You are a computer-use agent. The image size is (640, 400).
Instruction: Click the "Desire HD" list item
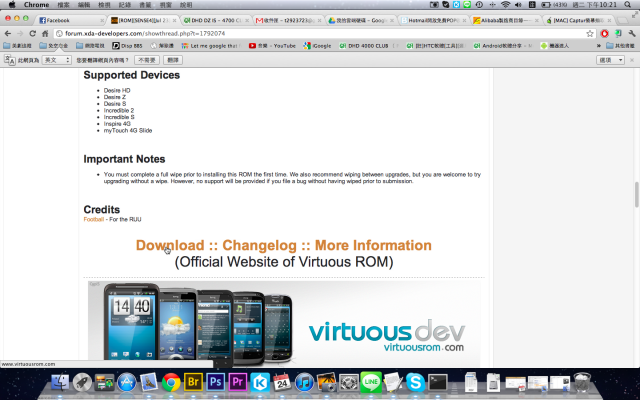[x=117, y=90]
